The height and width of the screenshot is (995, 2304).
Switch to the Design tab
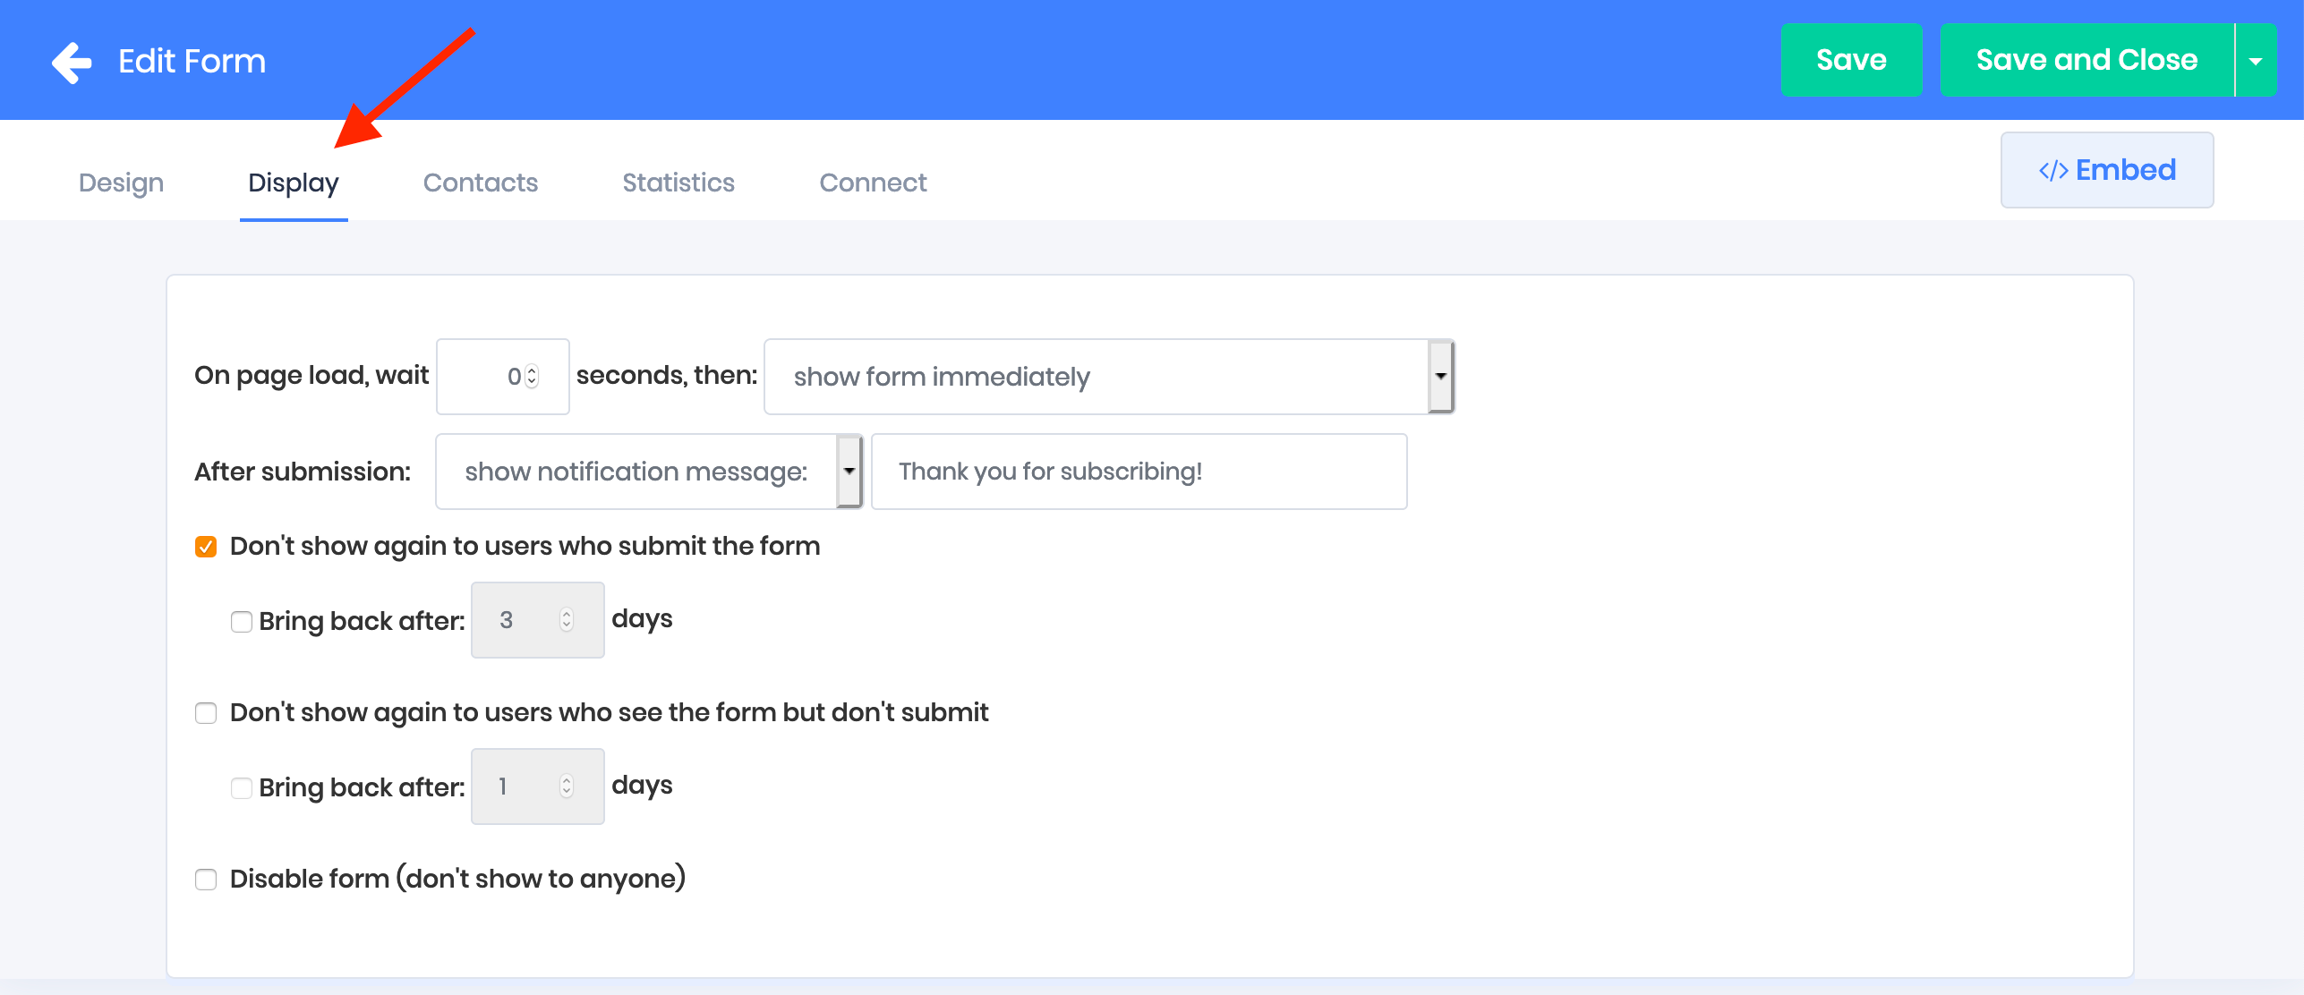click(x=121, y=183)
